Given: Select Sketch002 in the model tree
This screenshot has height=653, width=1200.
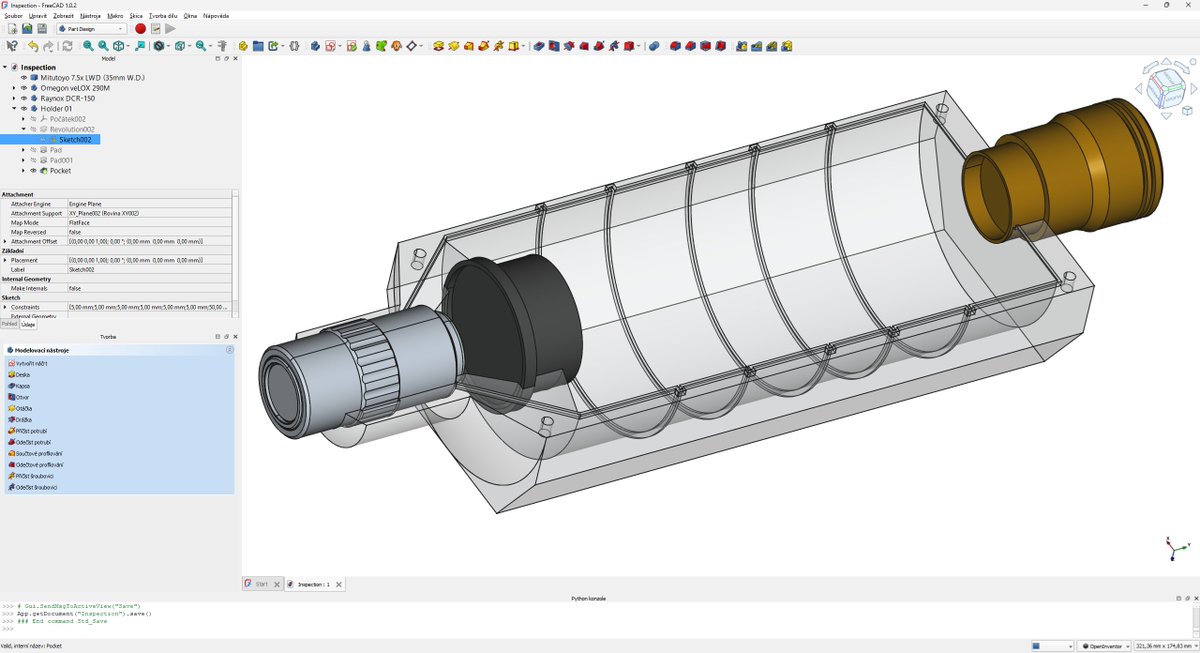Looking at the screenshot, I should (x=78, y=139).
